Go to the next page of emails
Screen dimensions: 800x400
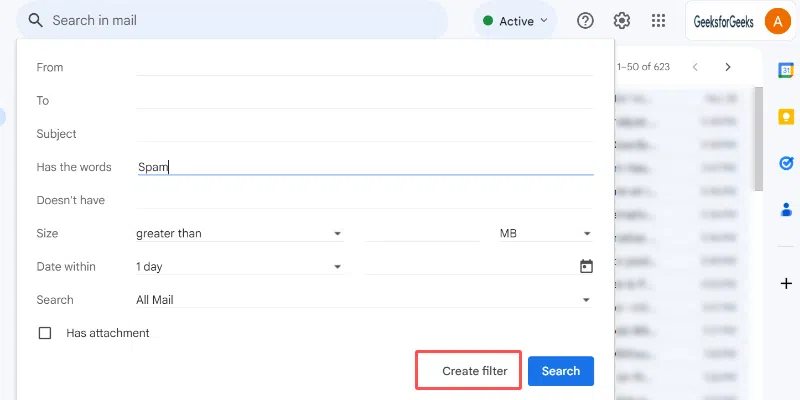[x=728, y=67]
